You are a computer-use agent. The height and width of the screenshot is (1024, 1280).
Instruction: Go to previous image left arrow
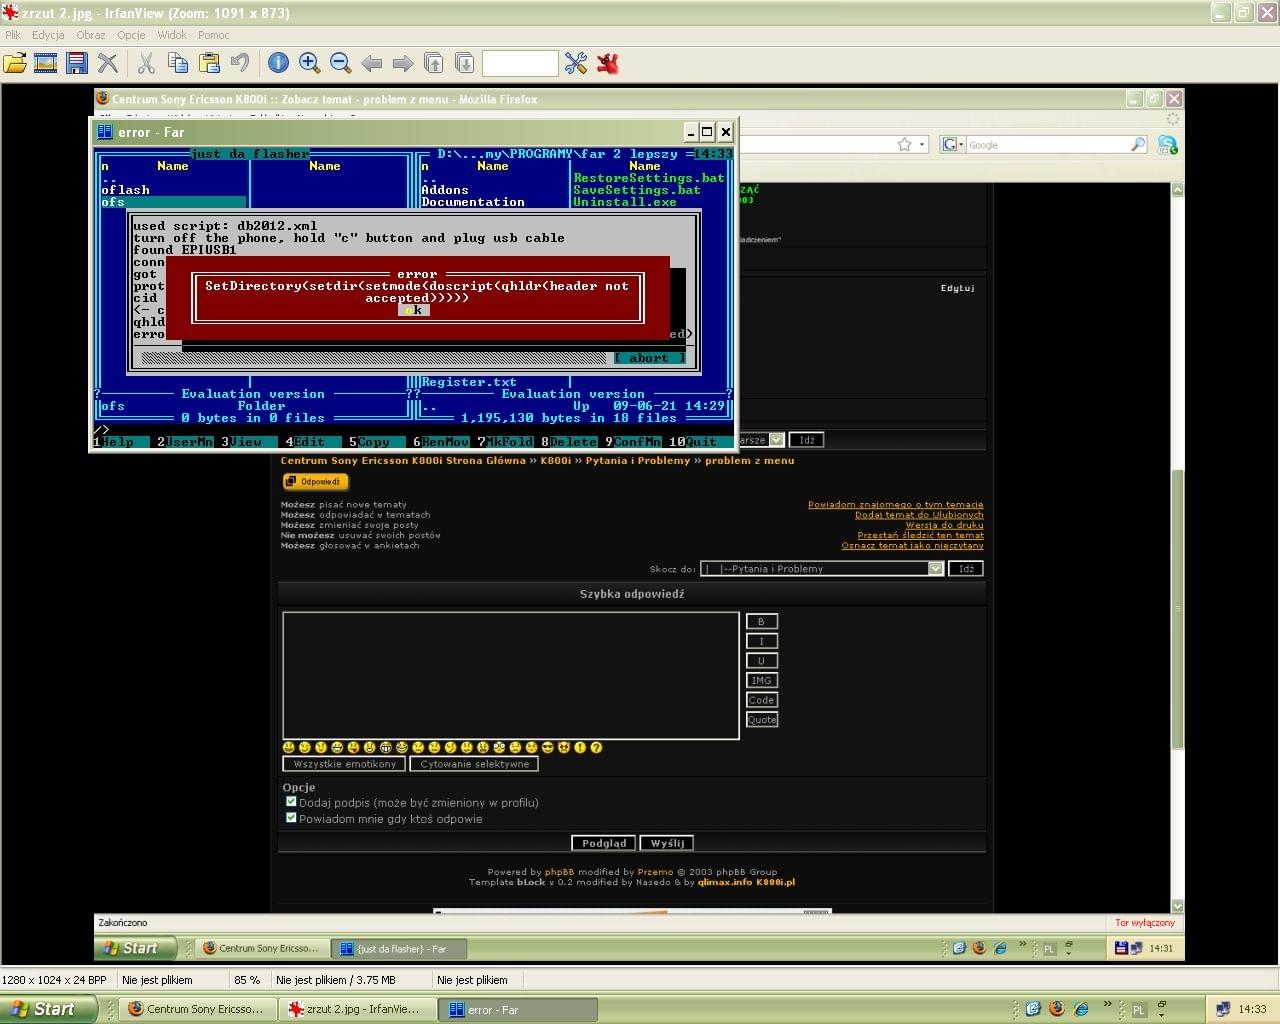point(372,63)
